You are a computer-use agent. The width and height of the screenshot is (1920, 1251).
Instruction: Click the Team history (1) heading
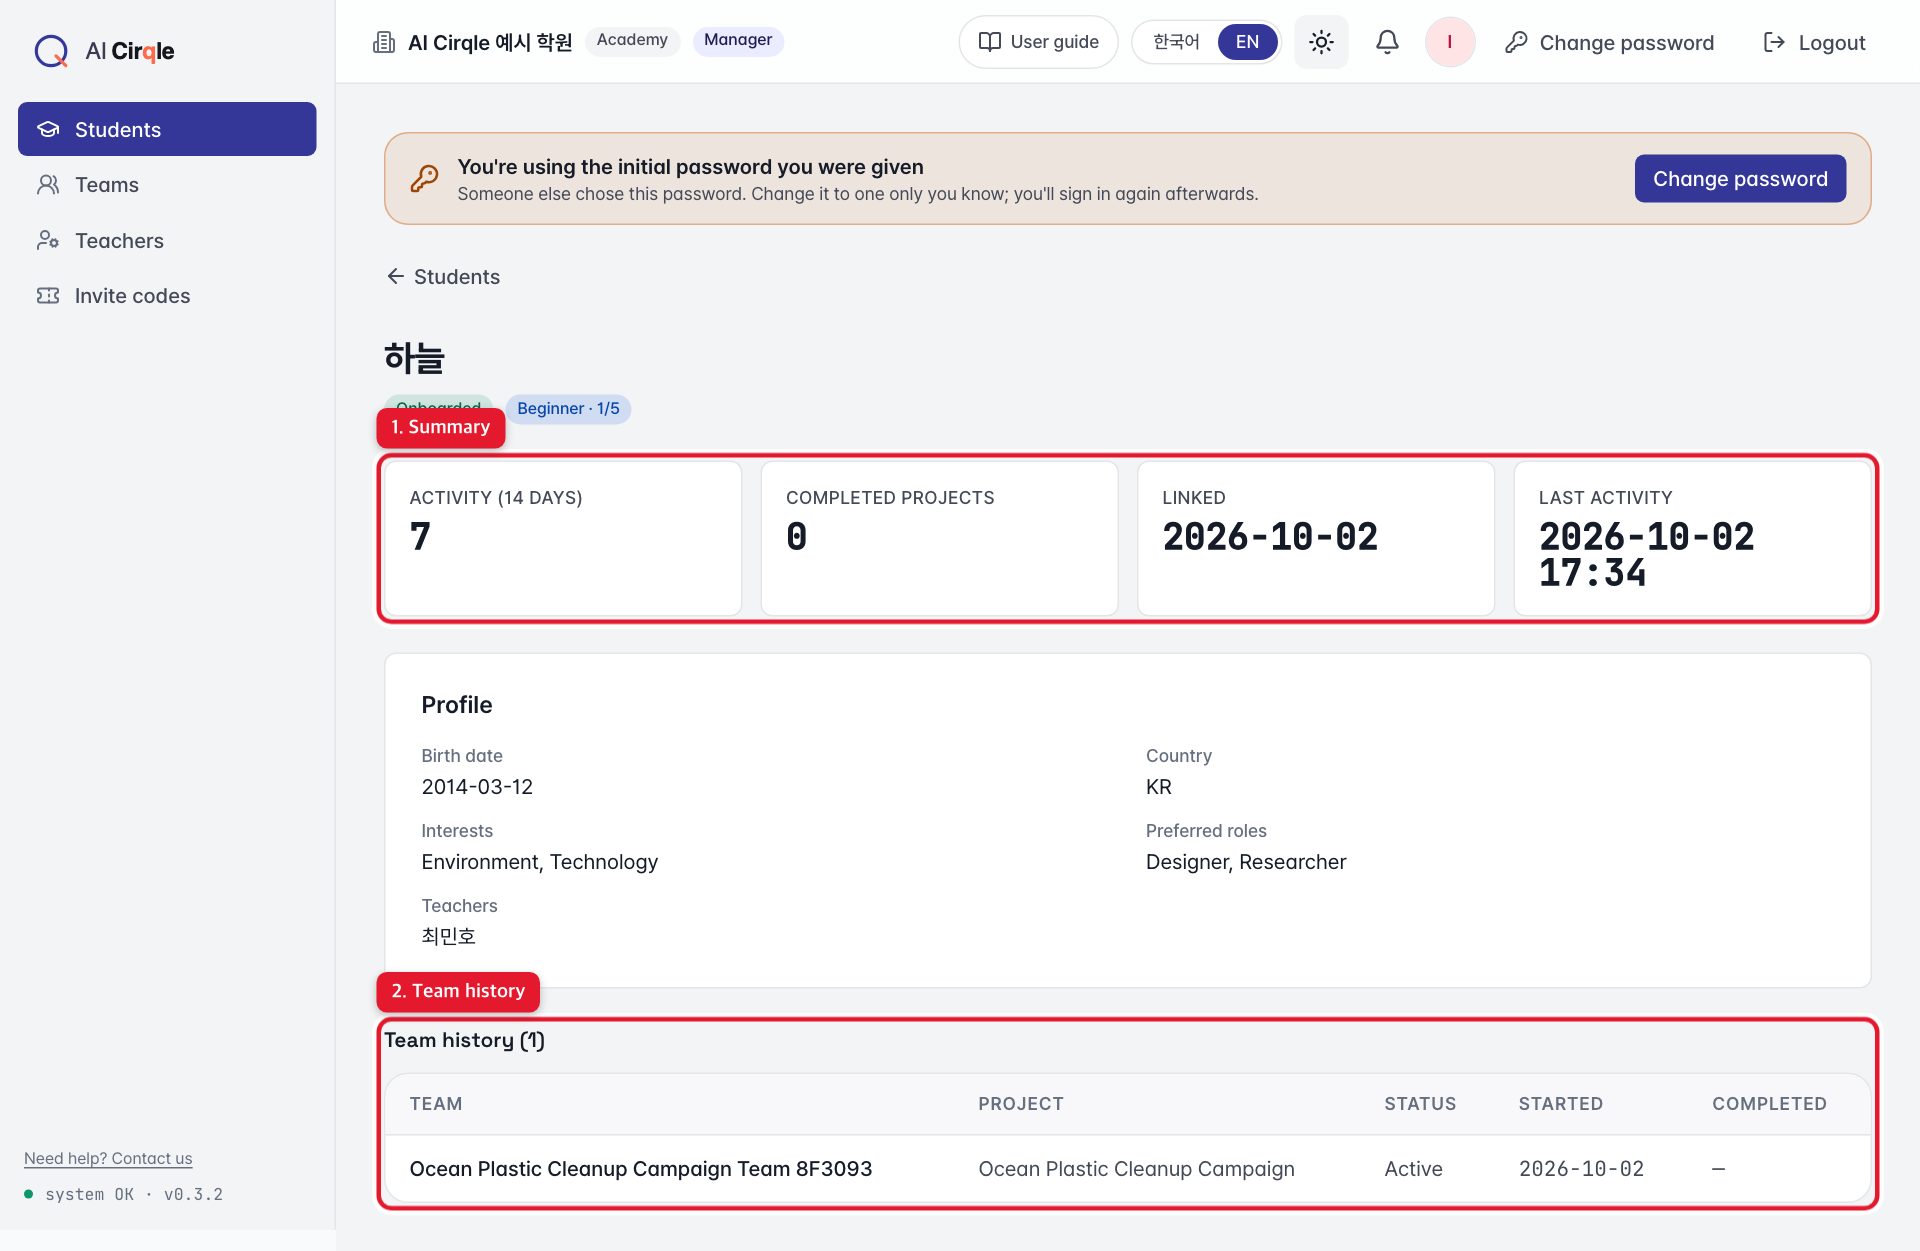point(465,1040)
